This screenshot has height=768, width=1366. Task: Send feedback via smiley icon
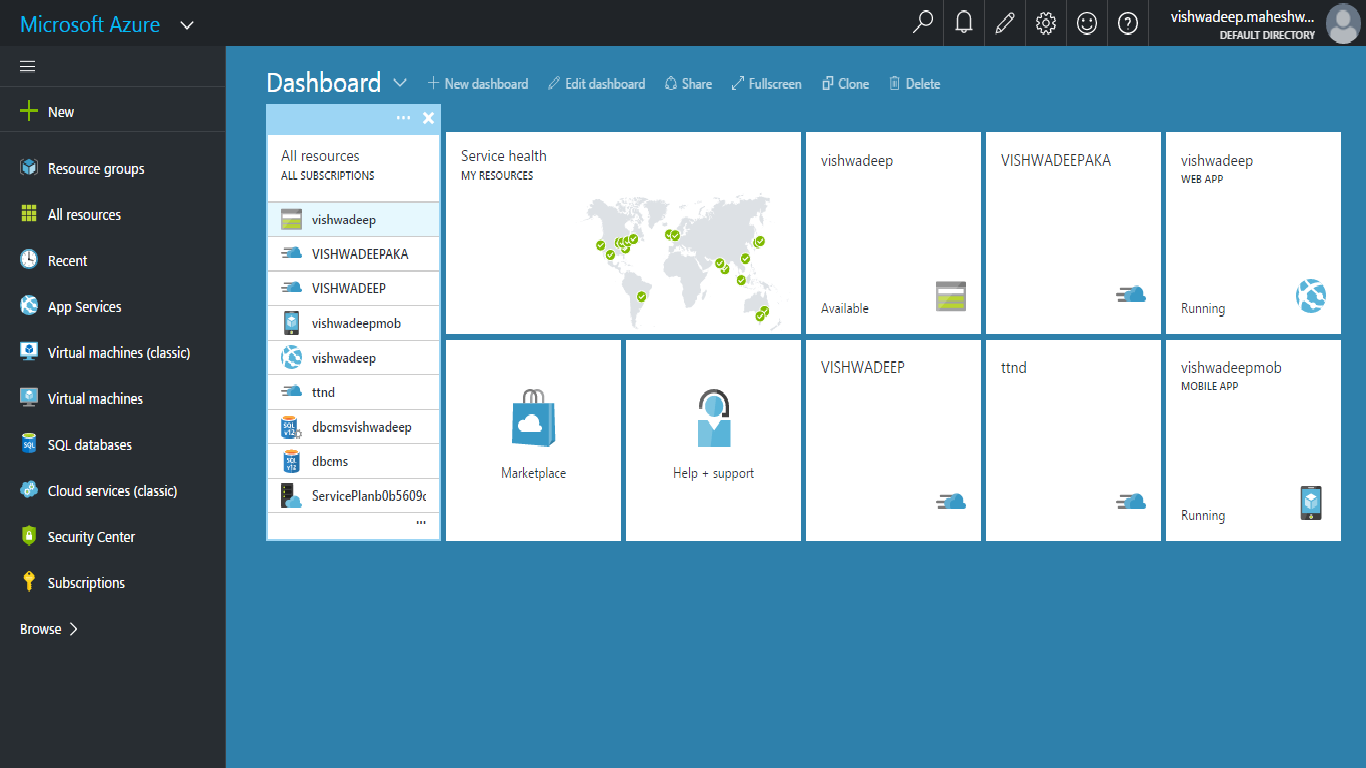coord(1087,23)
